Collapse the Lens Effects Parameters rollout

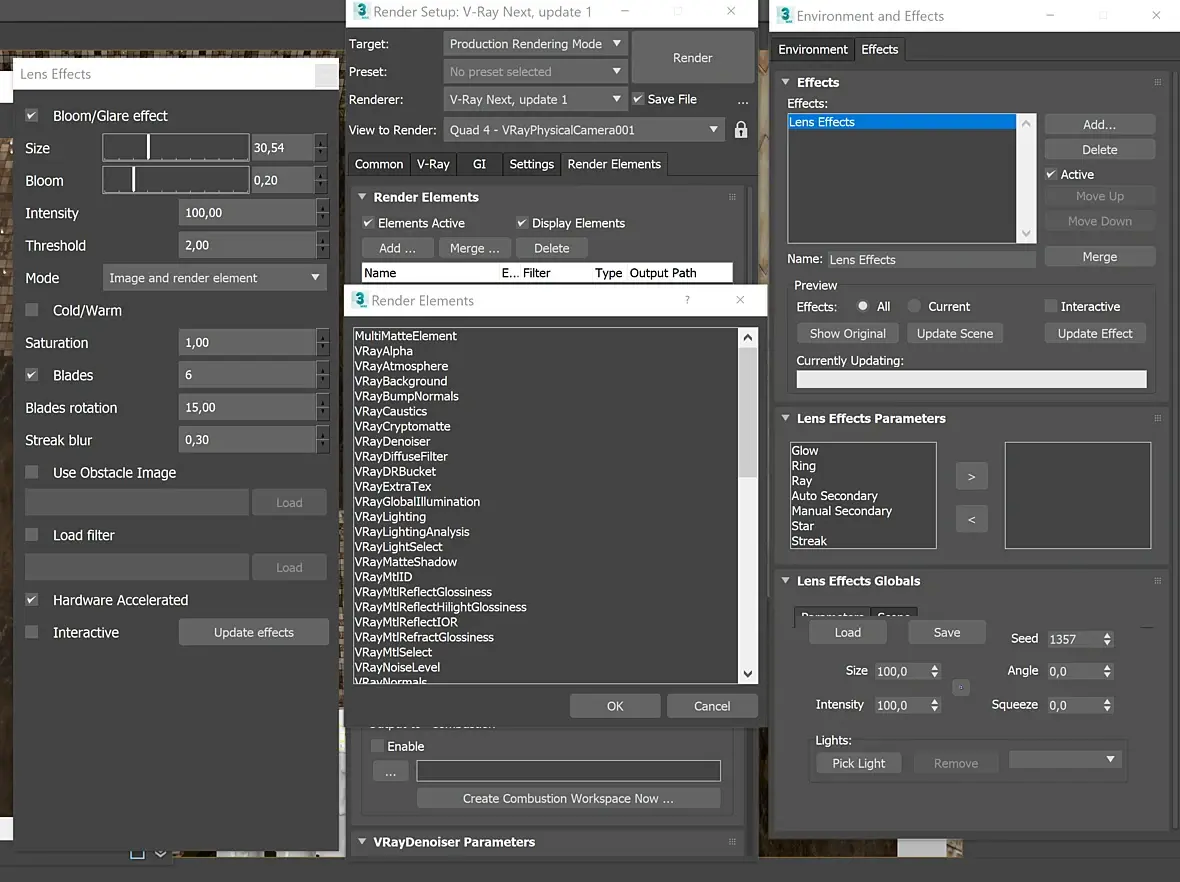(x=783, y=419)
